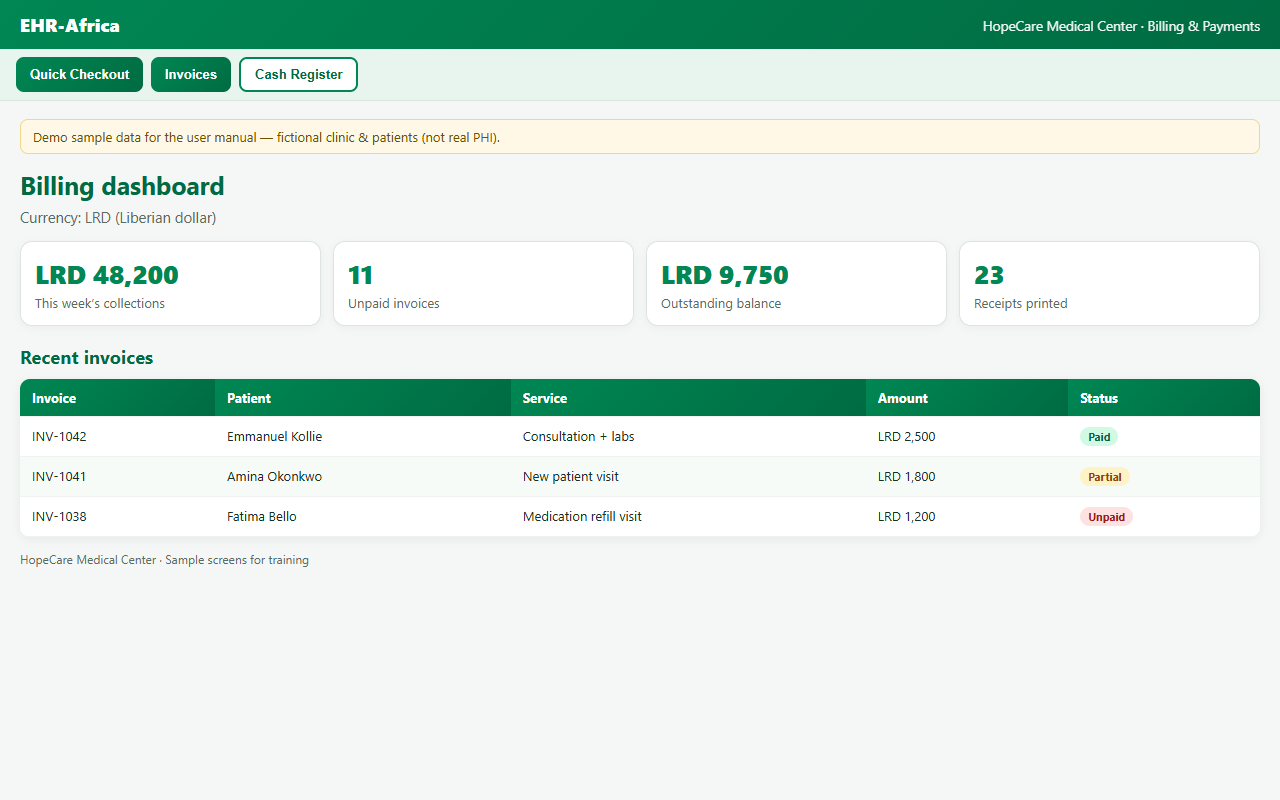
Task: Click patient name Emmanuel Kollie
Action: click(x=275, y=437)
